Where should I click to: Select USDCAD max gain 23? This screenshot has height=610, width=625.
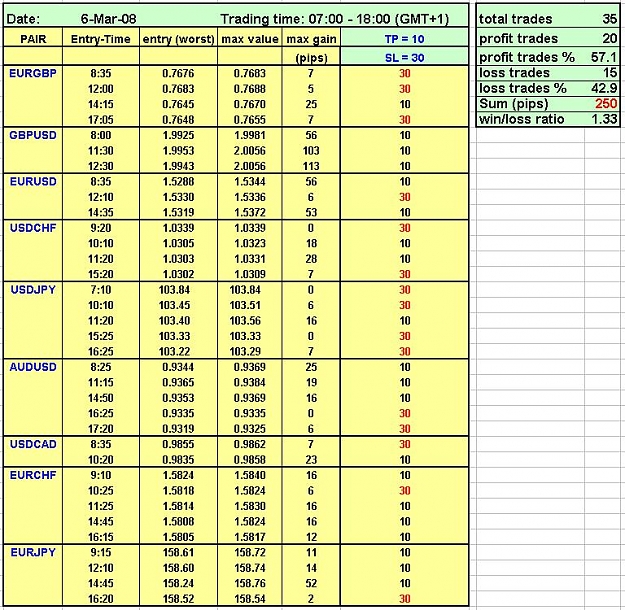tap(311, 460)
